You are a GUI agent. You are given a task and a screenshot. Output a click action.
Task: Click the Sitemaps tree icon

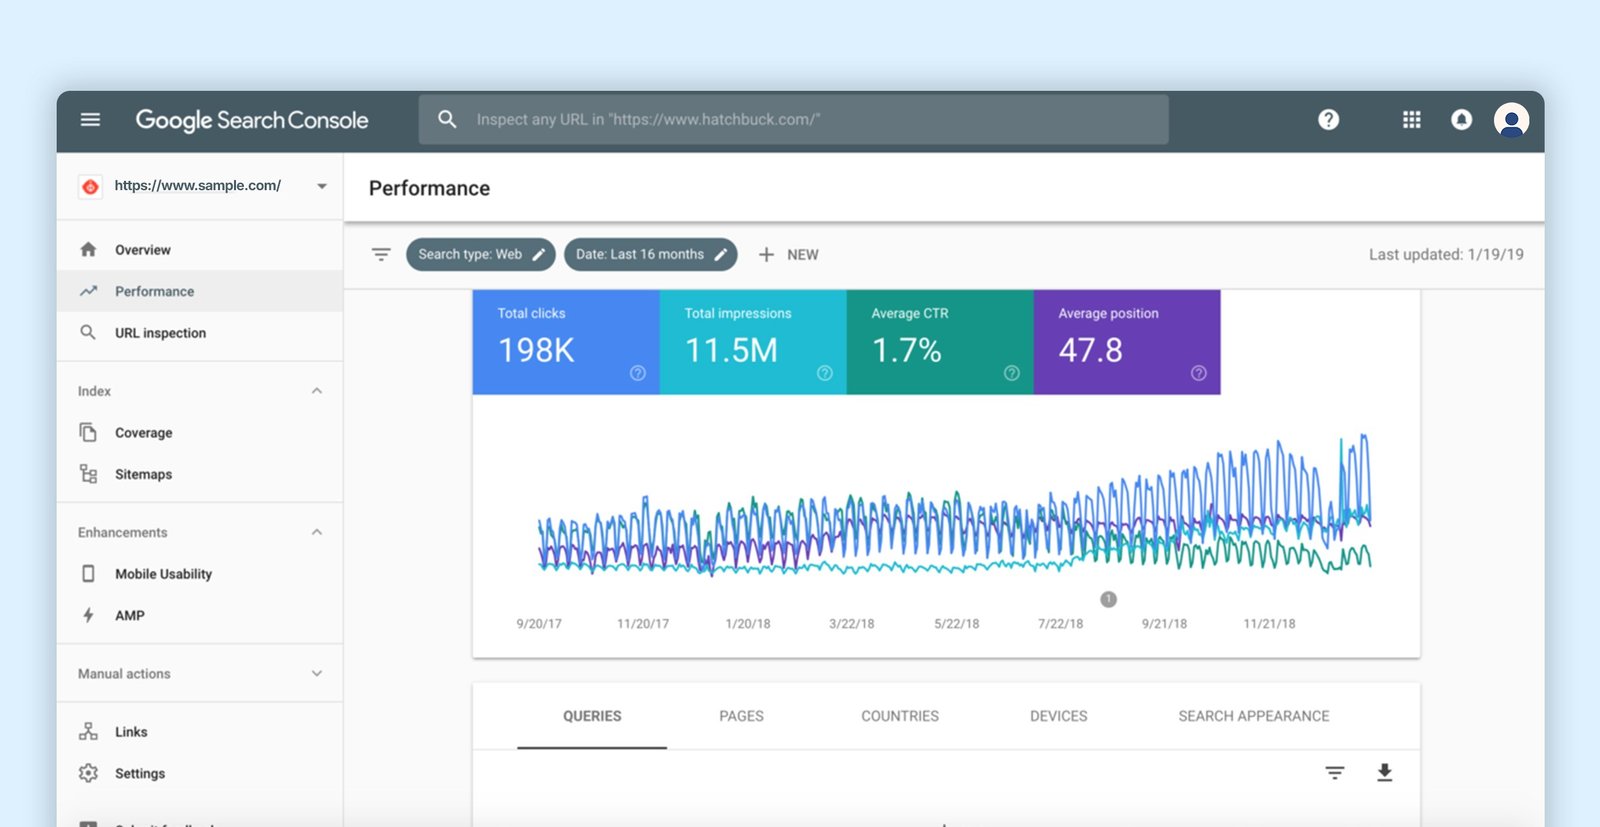(88, 474)
